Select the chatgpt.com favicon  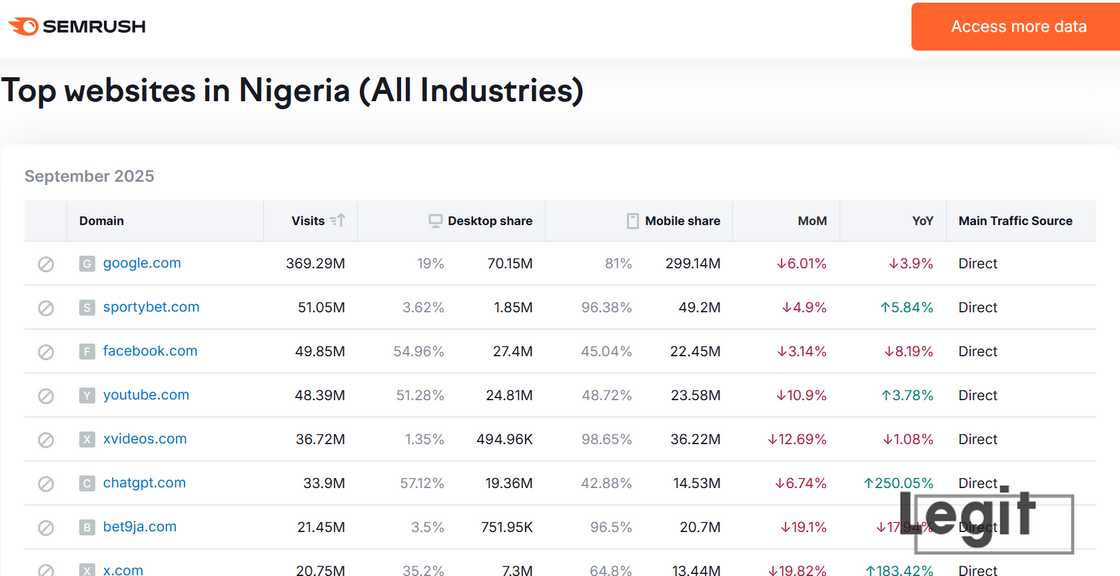[86, 482]
